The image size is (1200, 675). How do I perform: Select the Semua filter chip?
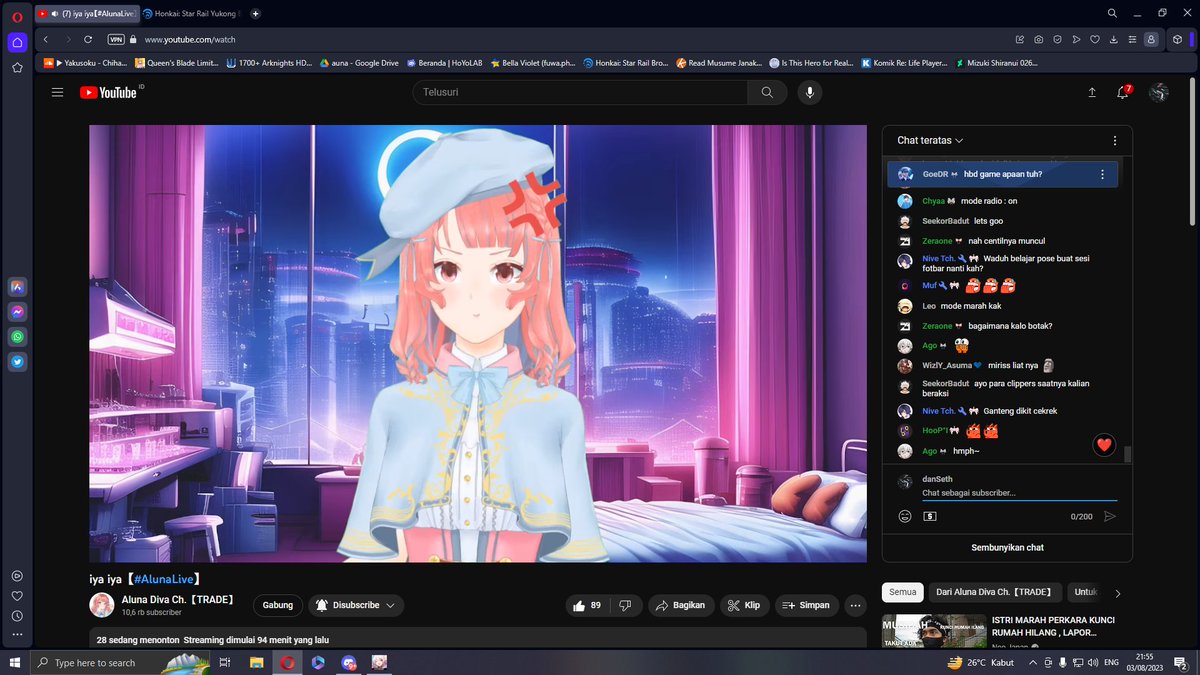pos(902,592)
